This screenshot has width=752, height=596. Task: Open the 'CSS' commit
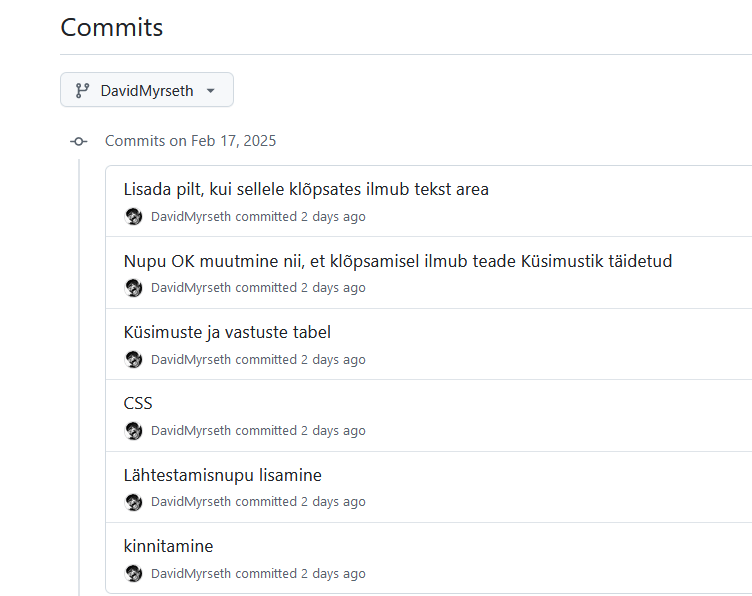click(138, 403)
